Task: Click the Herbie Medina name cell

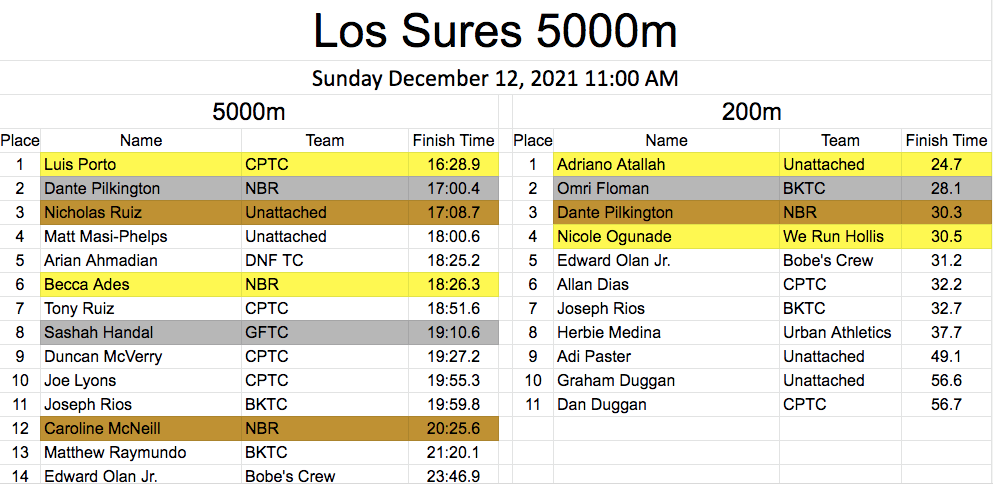Action: pyautogui.click(x=666, y=332)
